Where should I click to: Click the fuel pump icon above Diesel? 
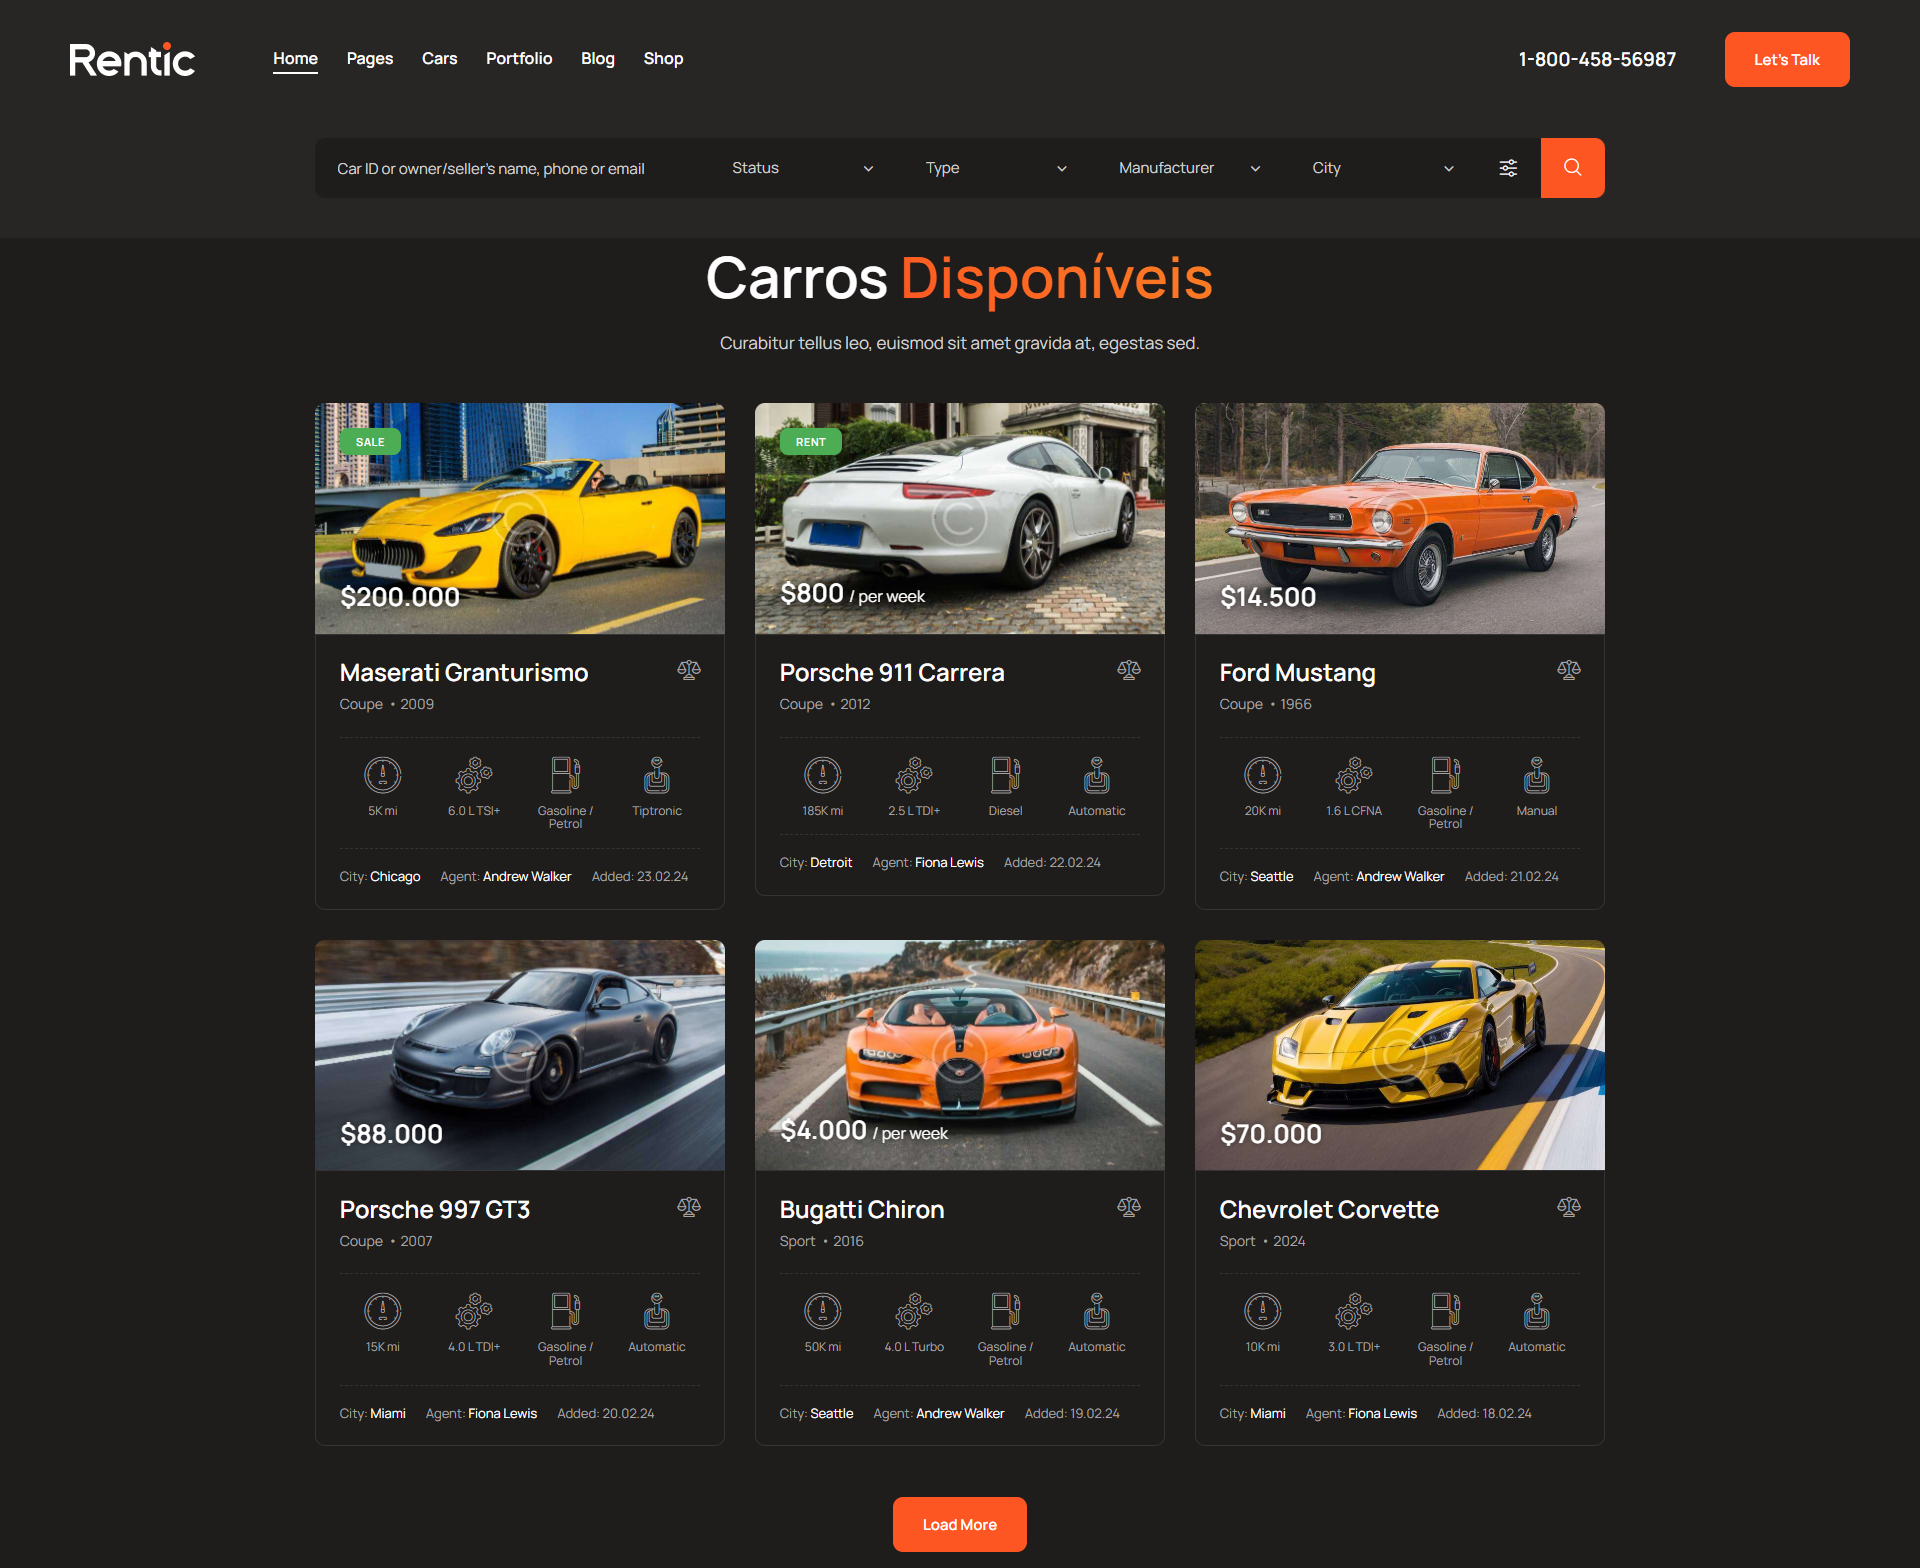pos(1005,775)
